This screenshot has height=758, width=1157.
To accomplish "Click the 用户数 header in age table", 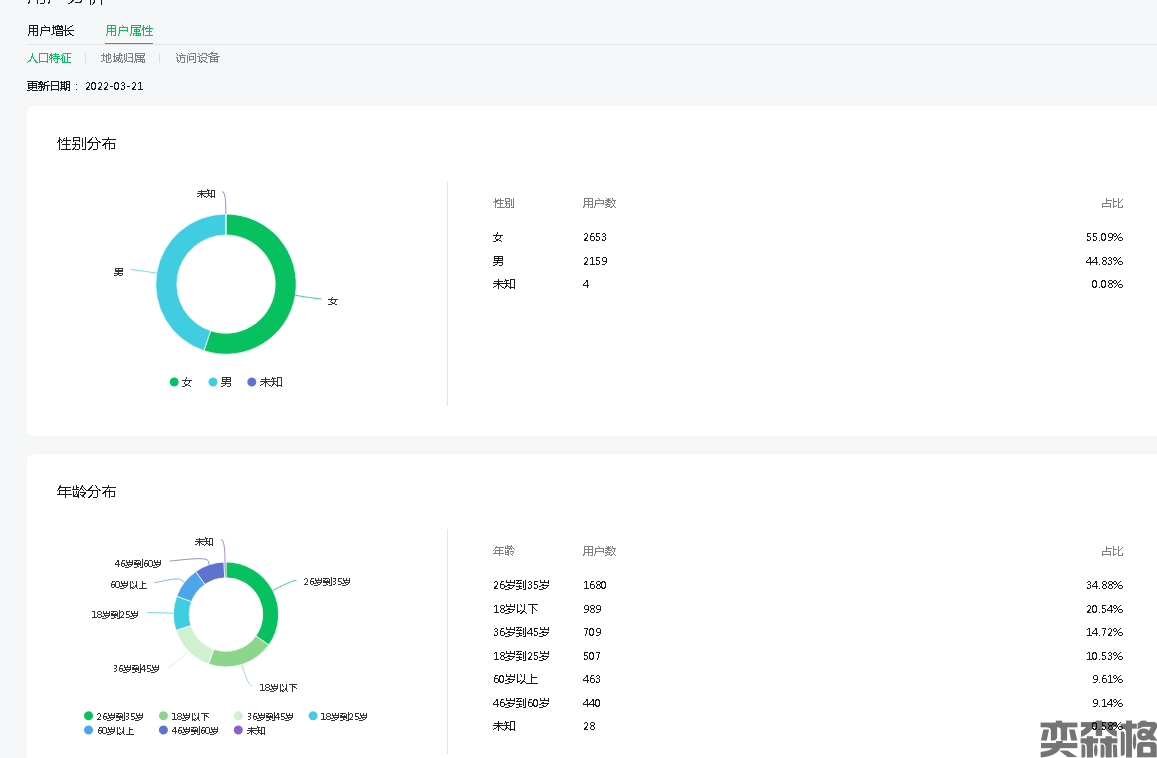I will 599,551.
